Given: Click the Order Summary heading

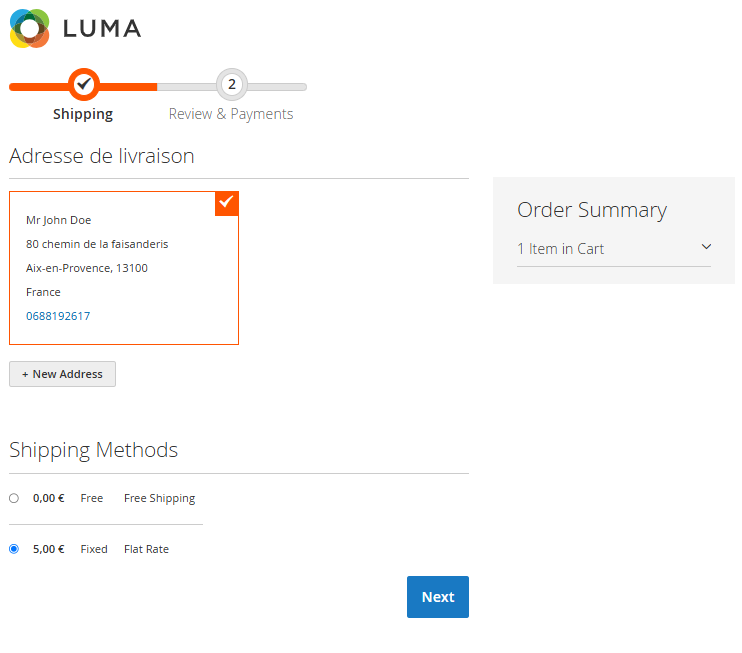Looking at the screenshot, I should [x=591, y=210].
